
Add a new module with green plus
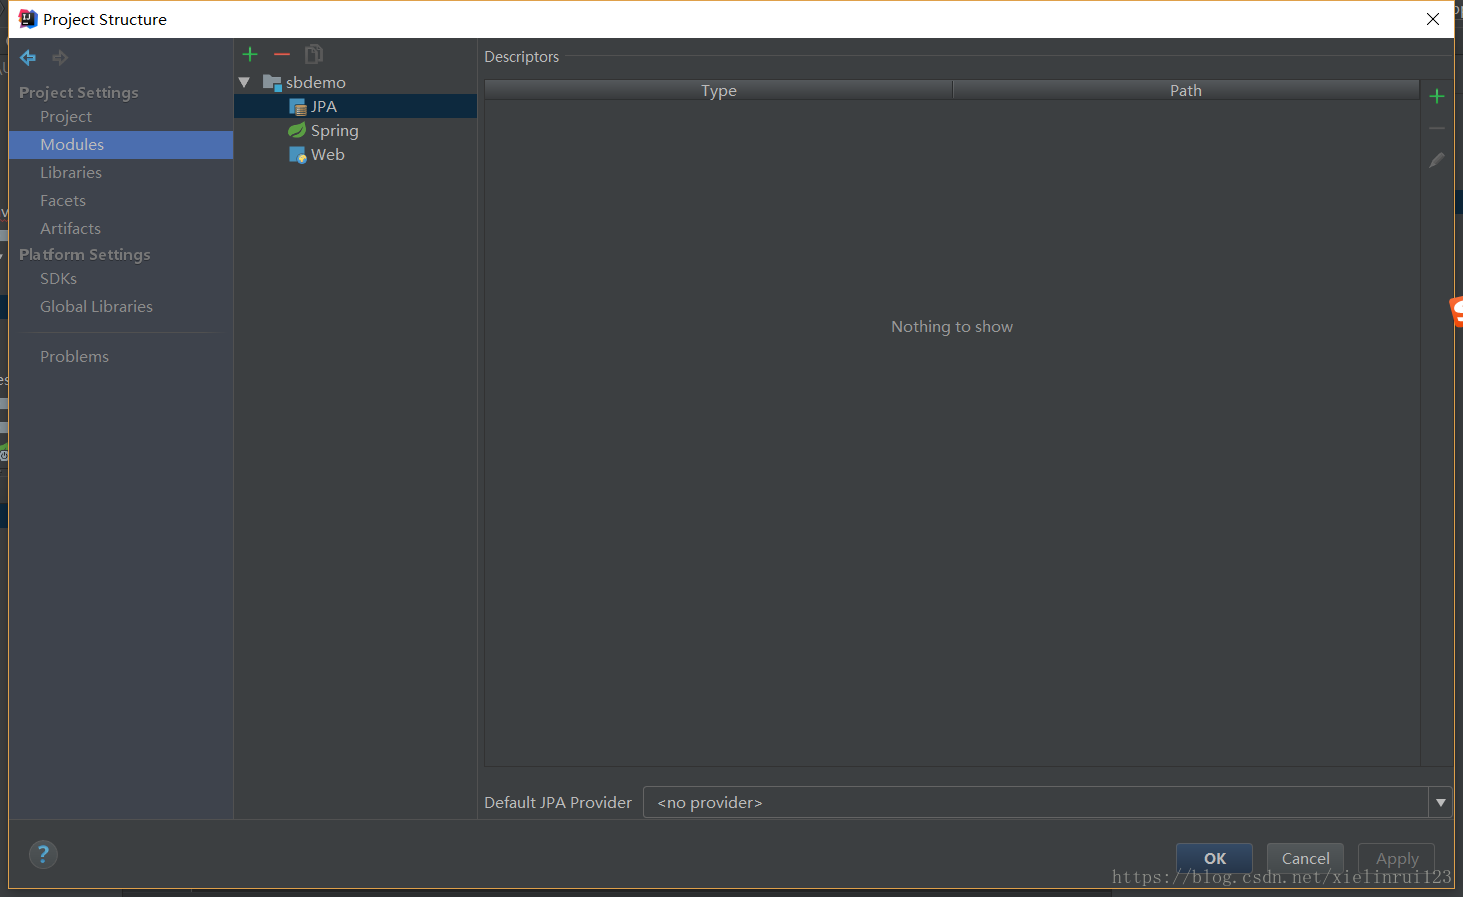[250, 54]
